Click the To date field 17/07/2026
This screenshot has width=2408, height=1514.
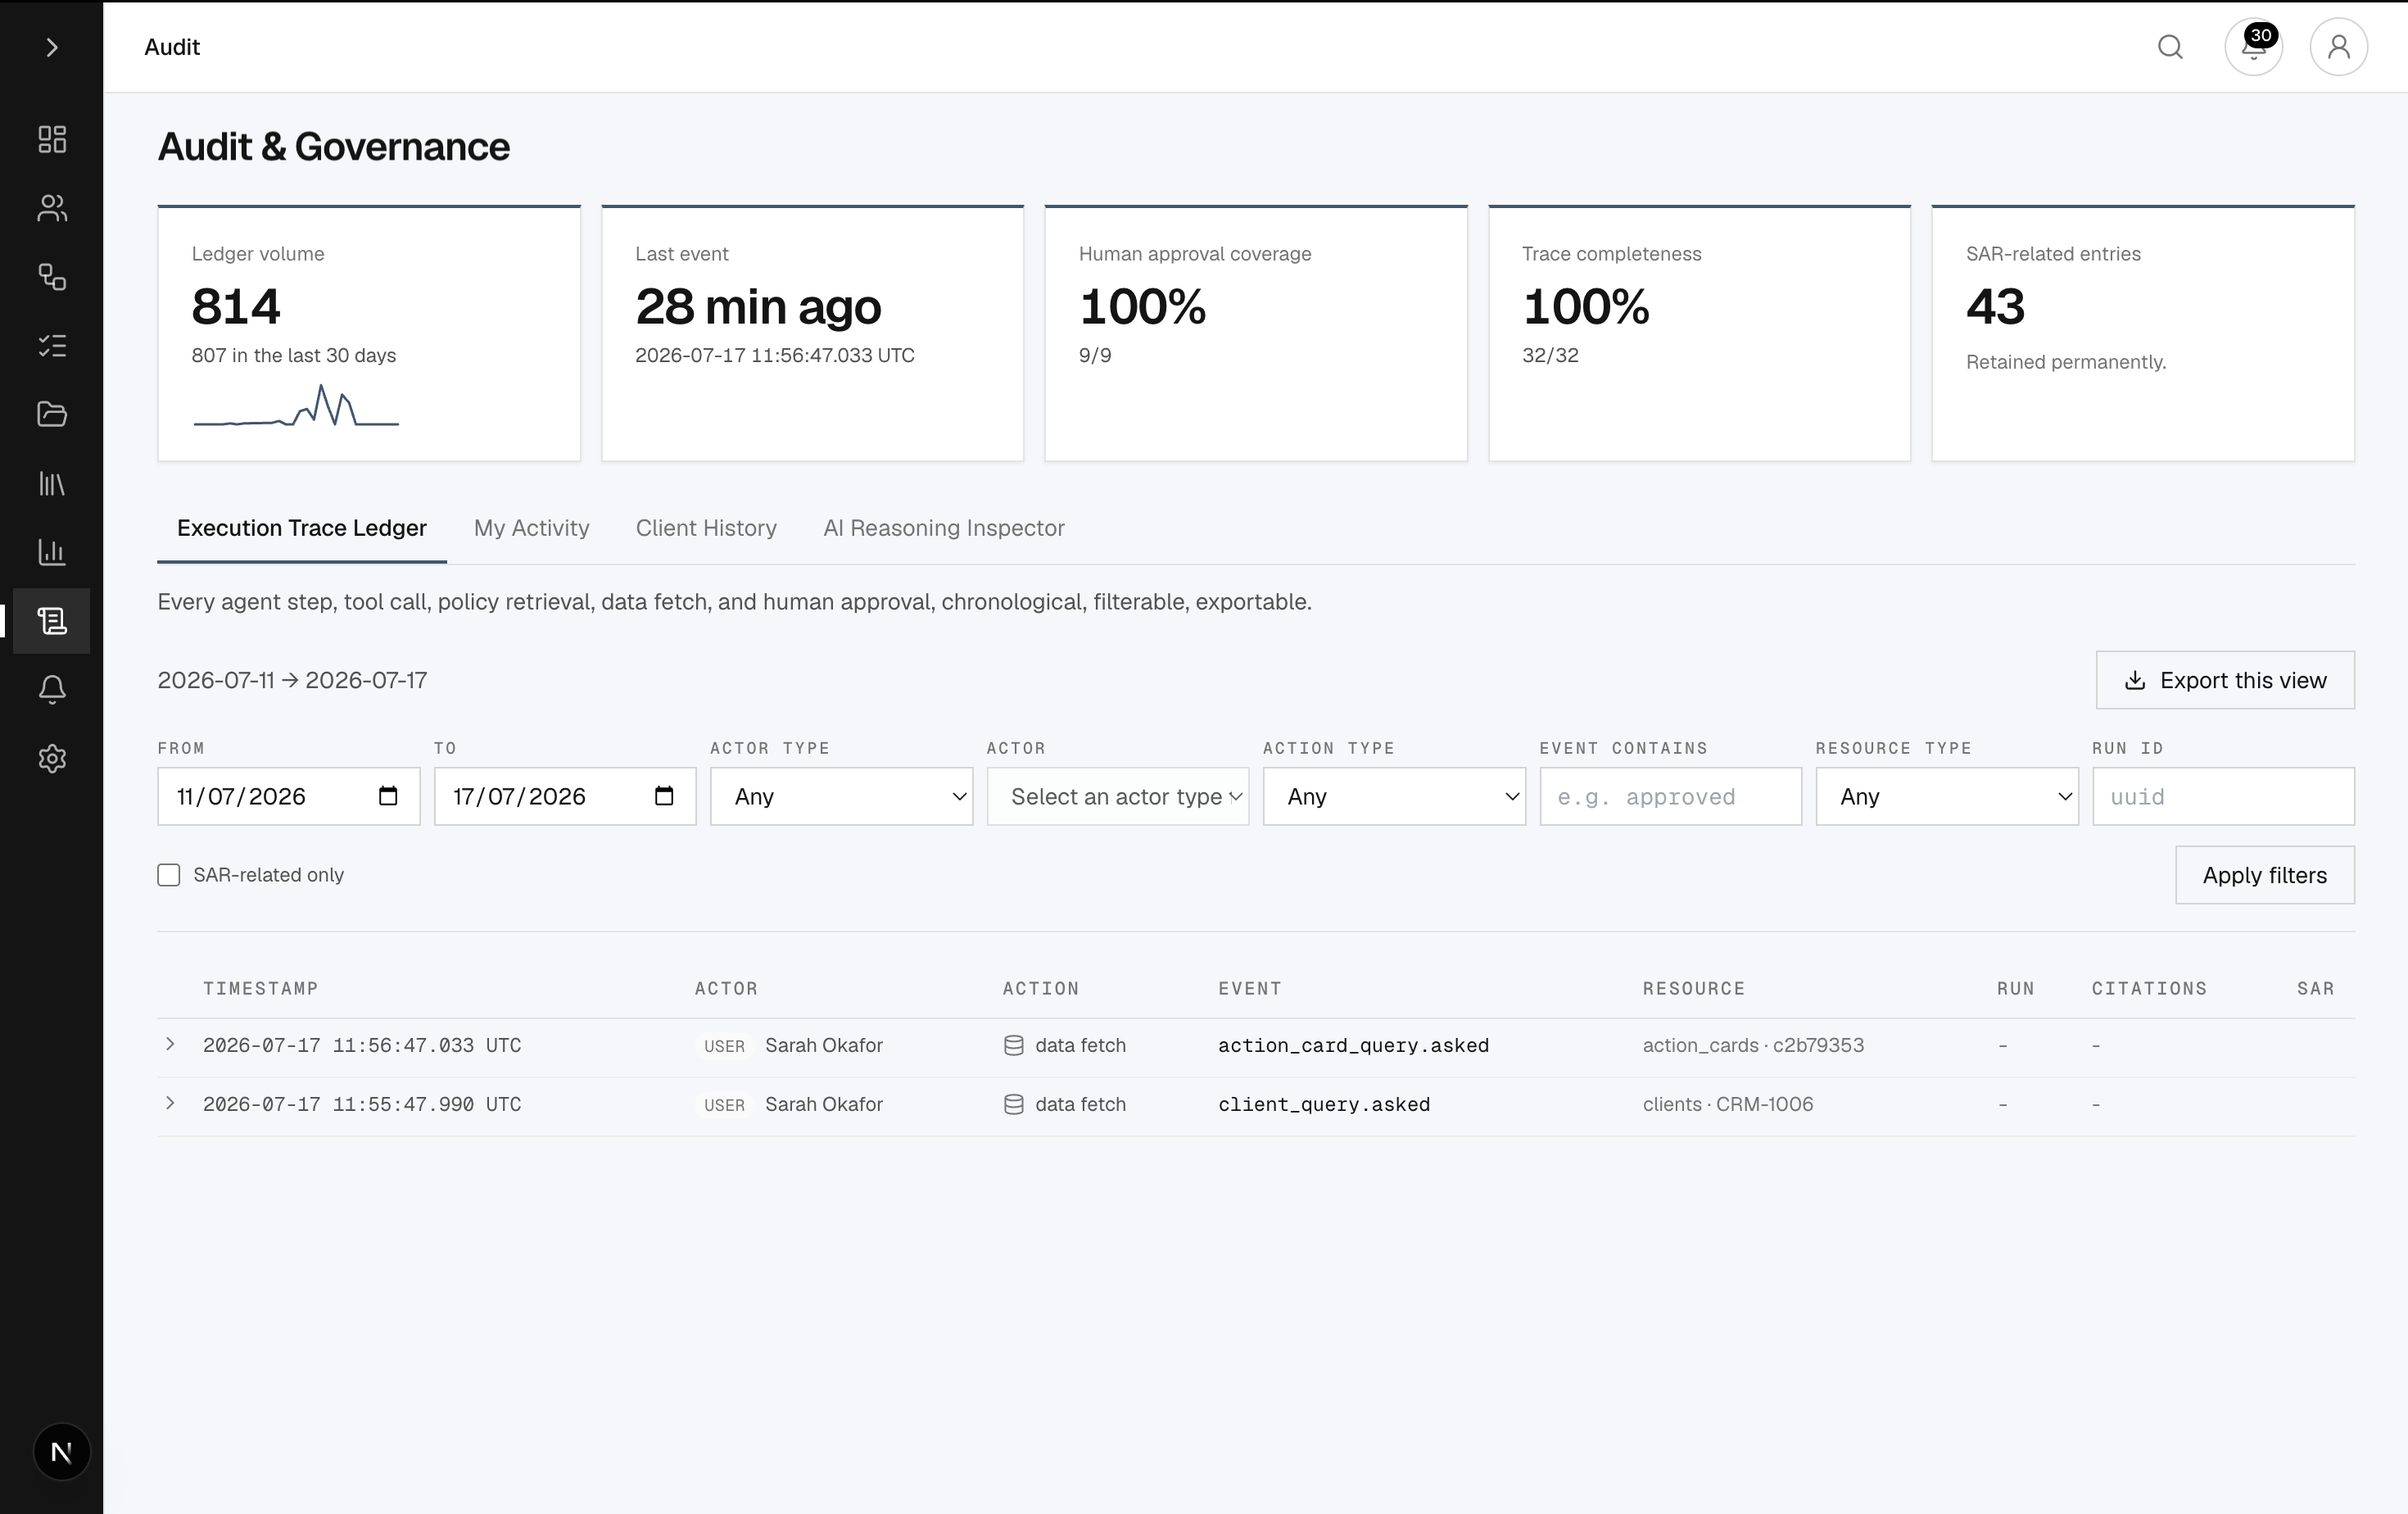[565, 796]
